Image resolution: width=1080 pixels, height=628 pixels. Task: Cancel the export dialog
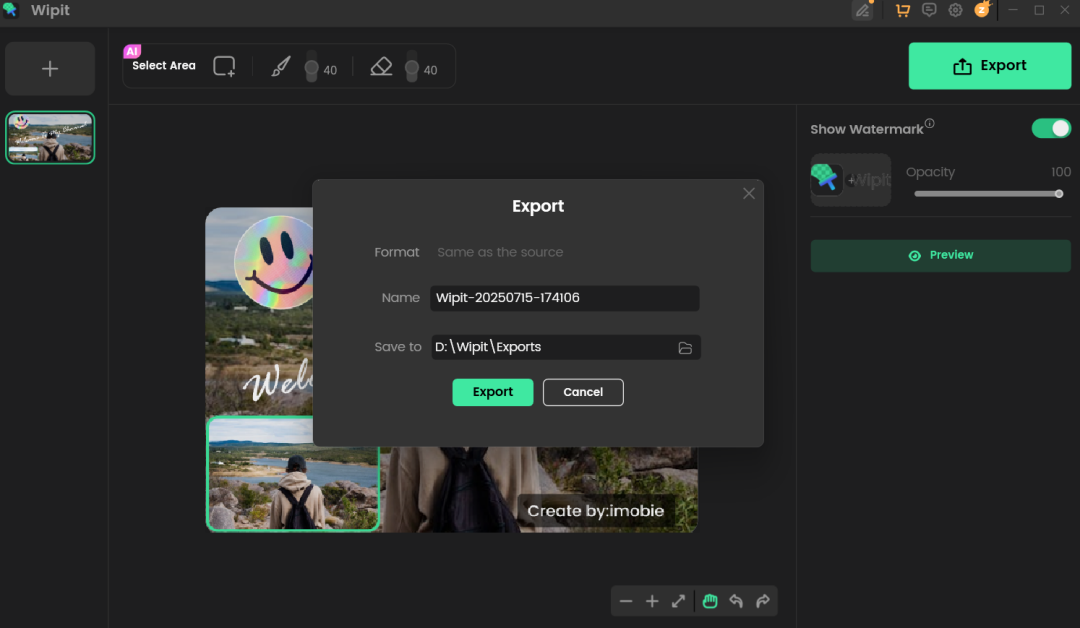(583, 392)
